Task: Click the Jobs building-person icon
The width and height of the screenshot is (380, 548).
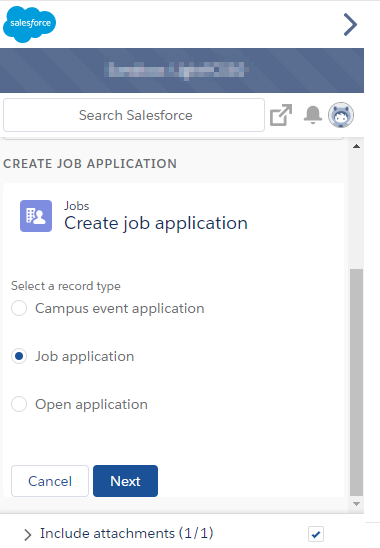Action: pyautogui.click(x=36, y=216)
